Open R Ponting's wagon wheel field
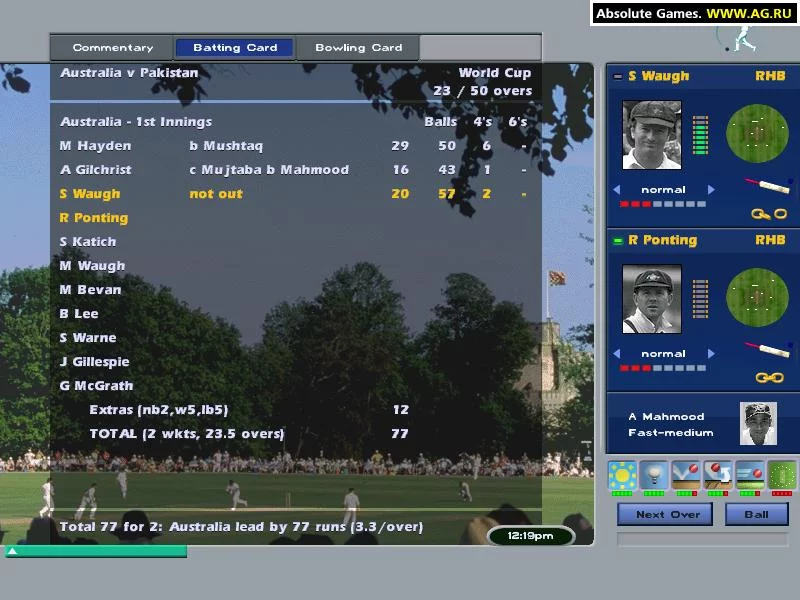Image resolution: width=800 pixels, height=600 pixels. pyautogui.click(x=757, y=297)
